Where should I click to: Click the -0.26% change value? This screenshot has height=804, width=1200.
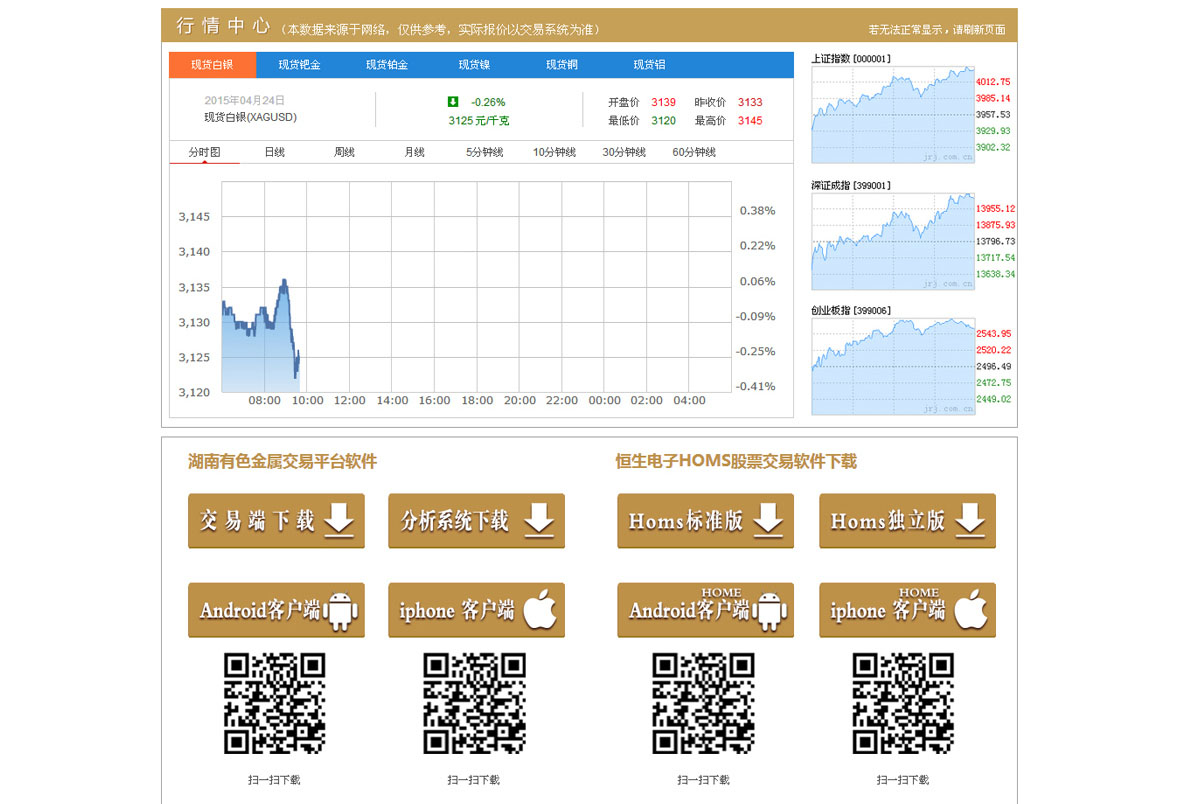coord(488,102)
